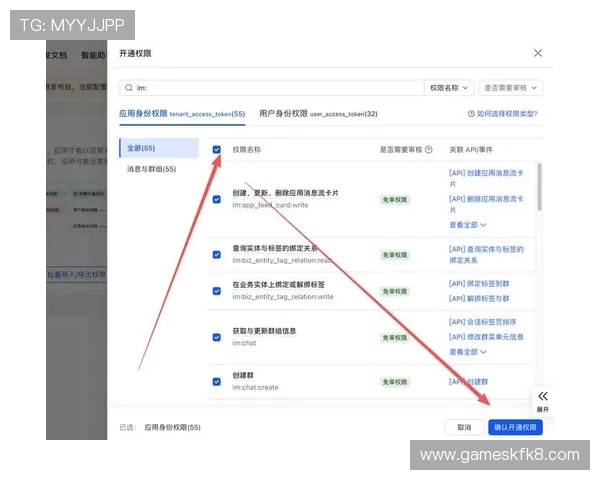Screen dimensions: 600x480
Task: Click 免审权限 tag in im:app_feed_card:write row
Action: click(395, 199)
